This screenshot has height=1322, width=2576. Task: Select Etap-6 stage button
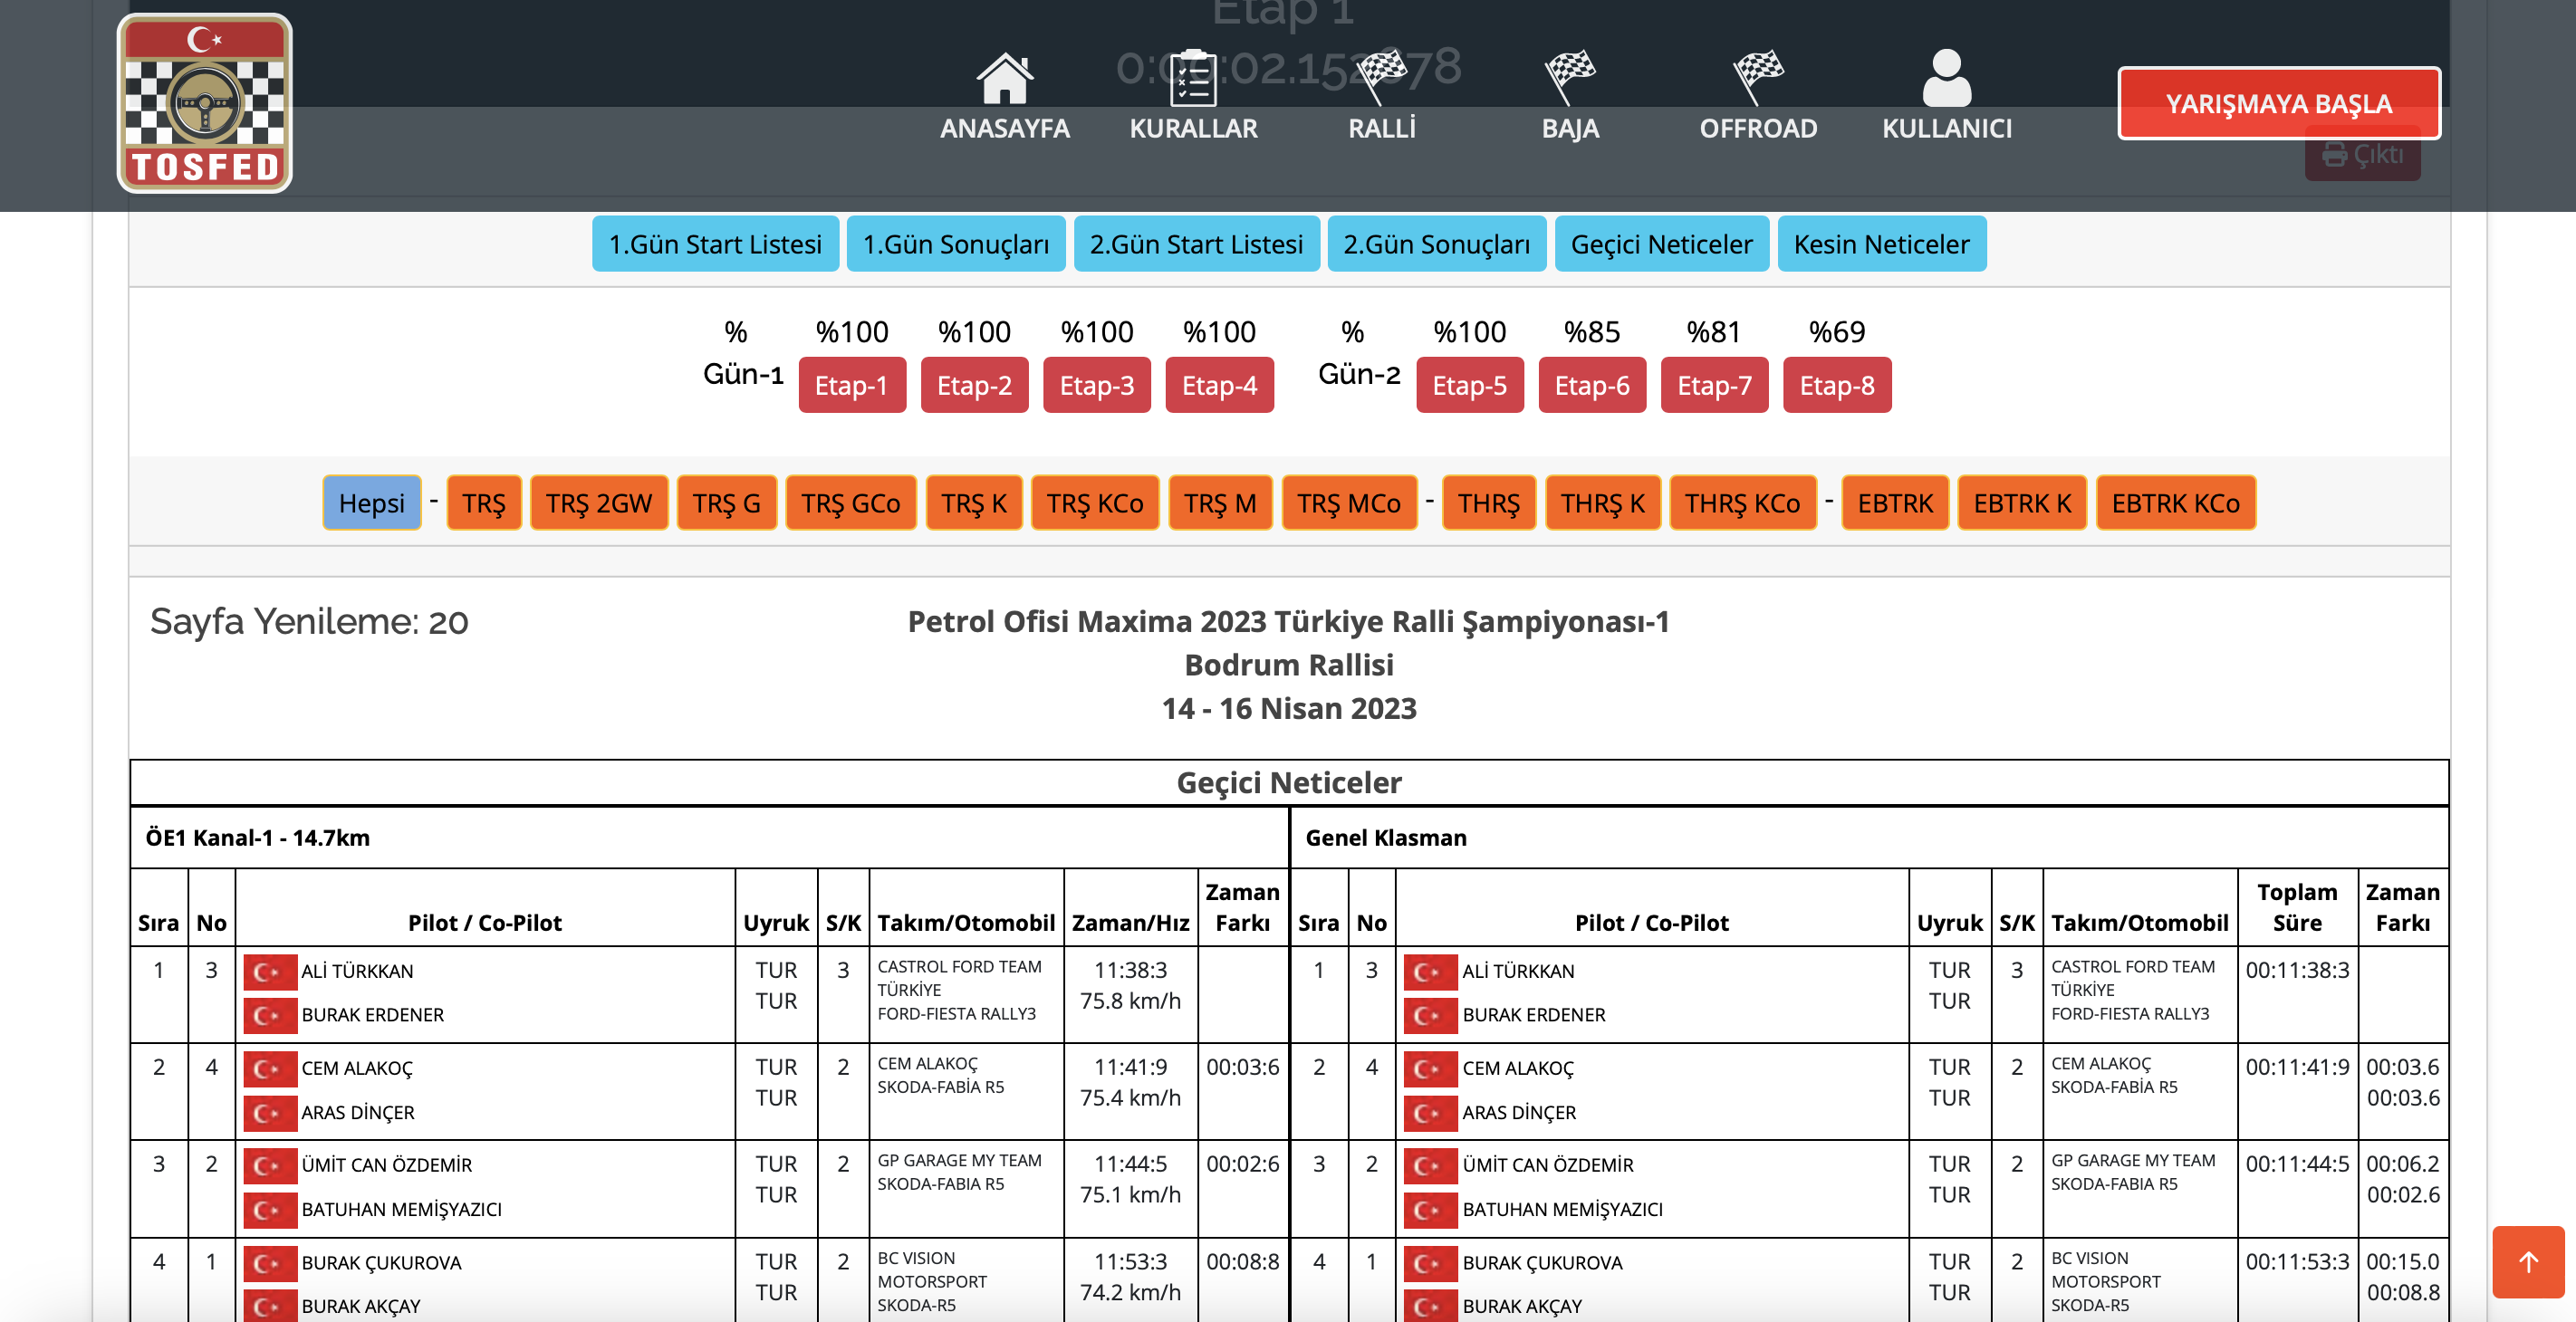pyautogui.click(x=1592, y=385)
